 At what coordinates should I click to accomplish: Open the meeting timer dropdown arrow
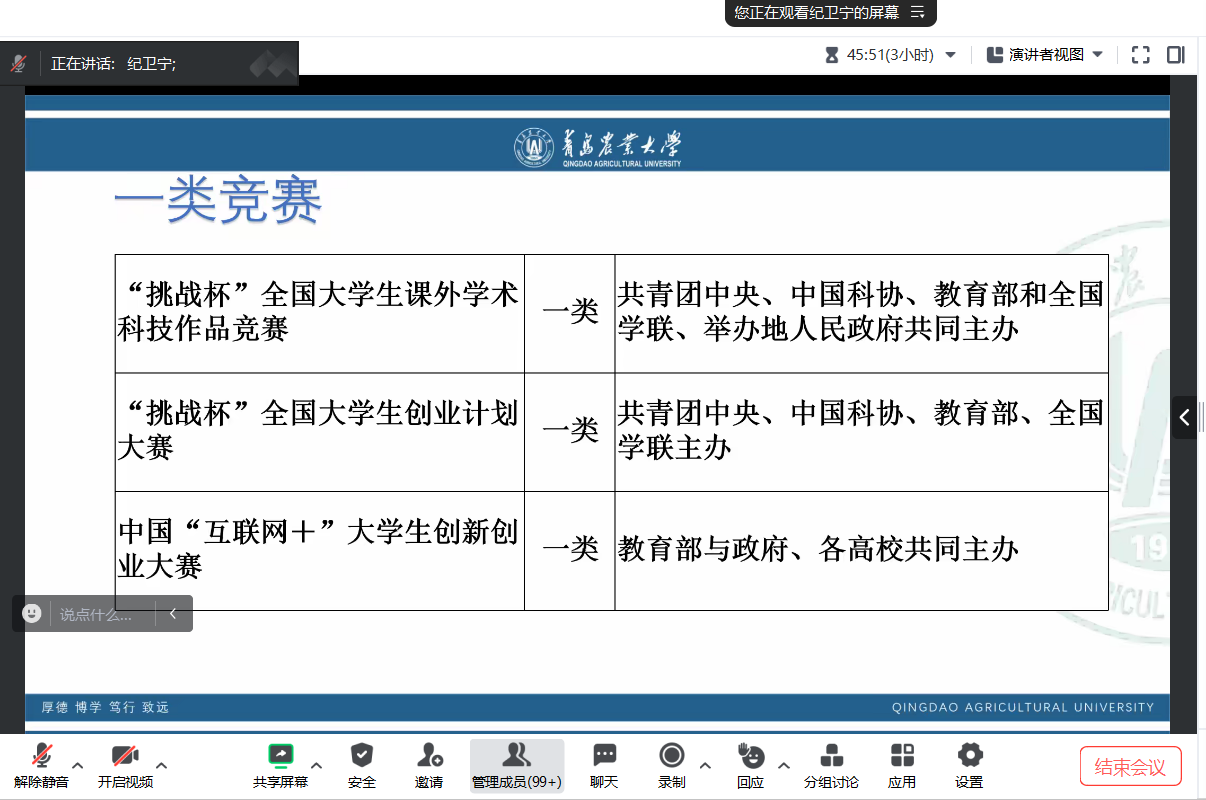[x=951, y=55]
